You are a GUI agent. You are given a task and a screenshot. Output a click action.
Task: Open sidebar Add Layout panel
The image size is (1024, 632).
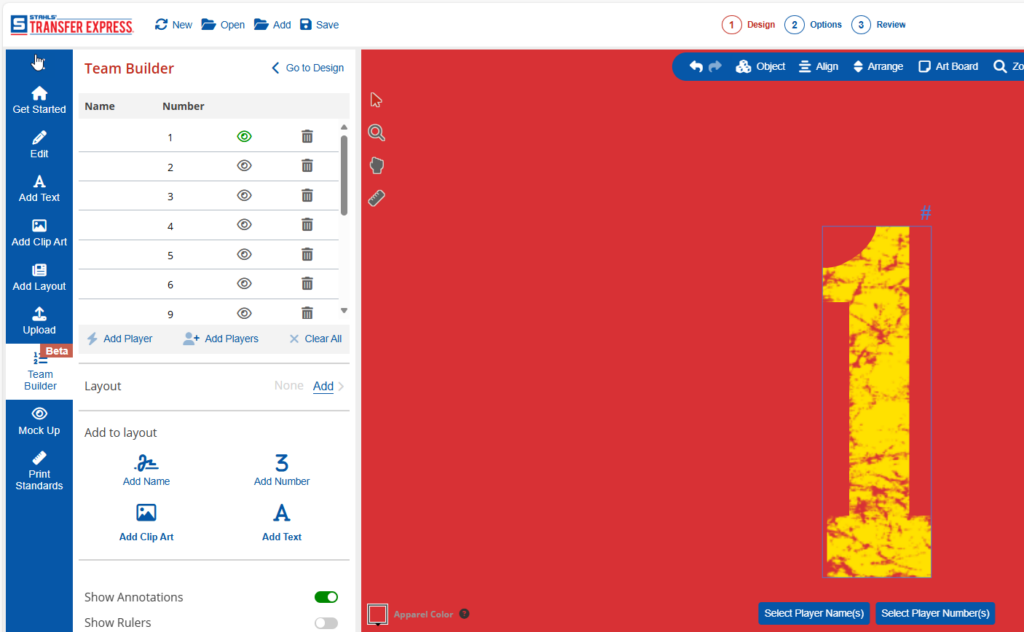[39, 277]
